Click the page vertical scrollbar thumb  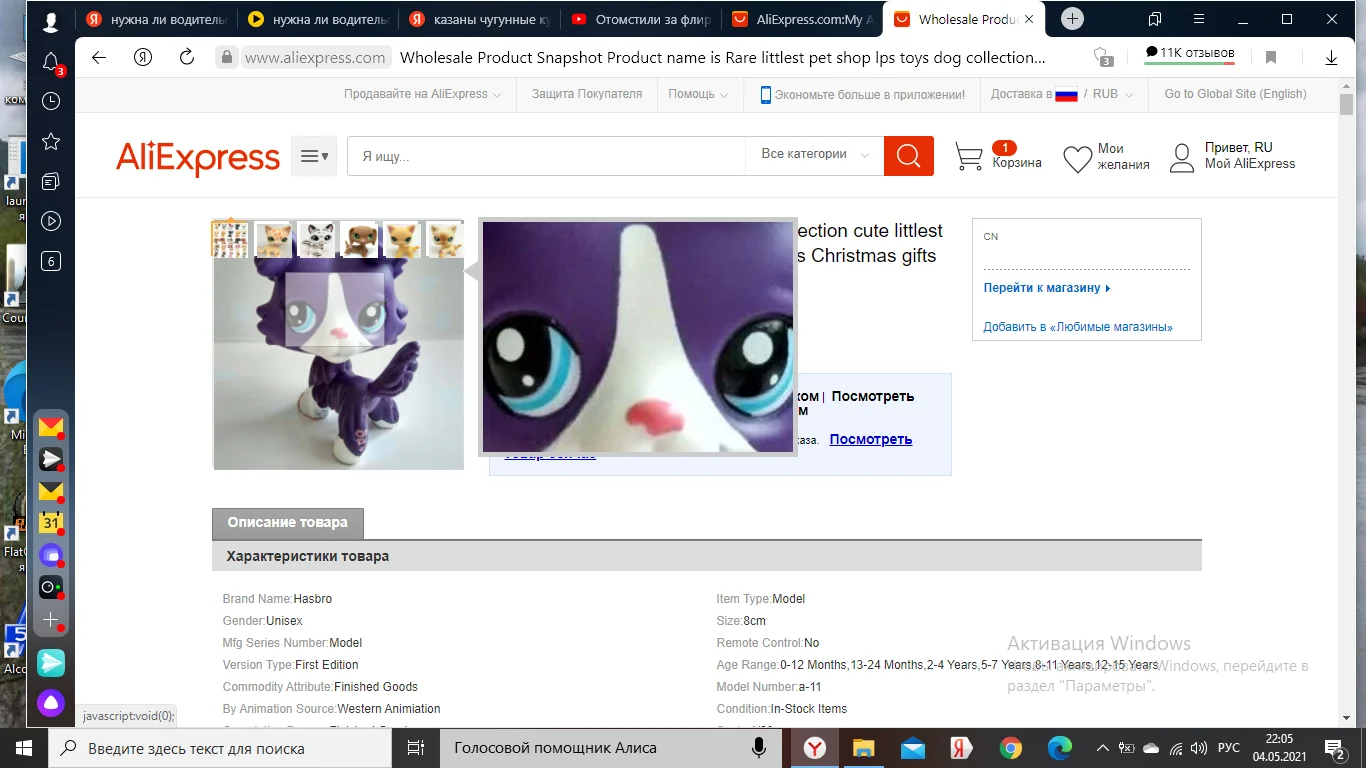click(x=1347, y=105)
